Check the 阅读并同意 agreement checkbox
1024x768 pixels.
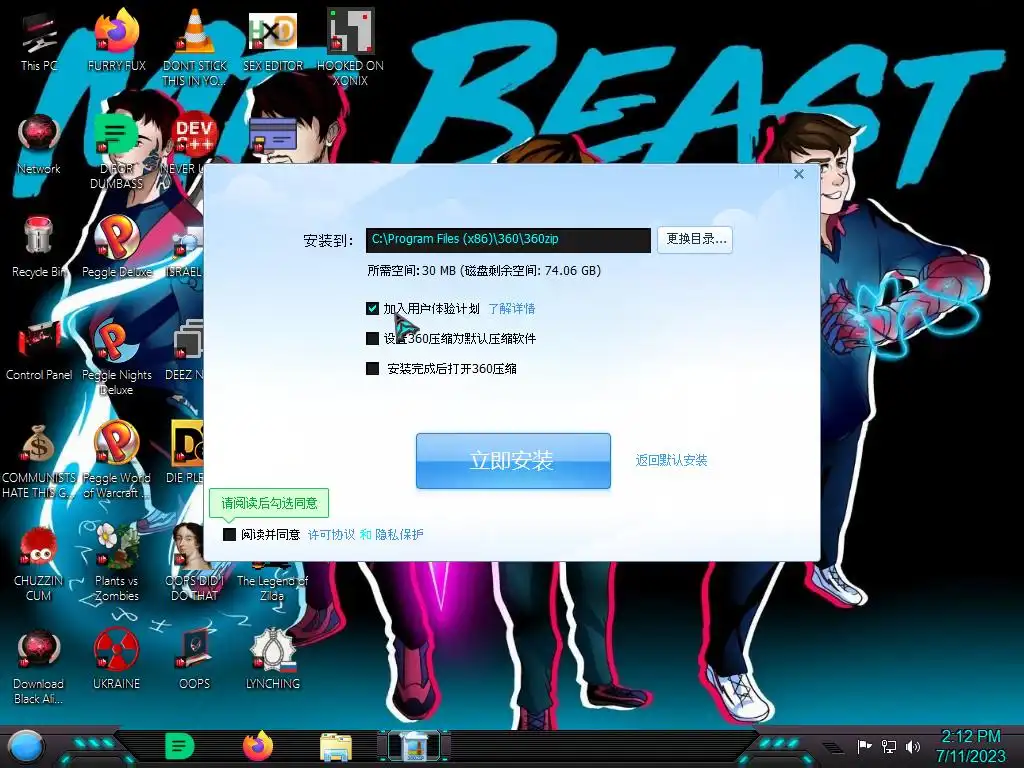coord(229,534)
